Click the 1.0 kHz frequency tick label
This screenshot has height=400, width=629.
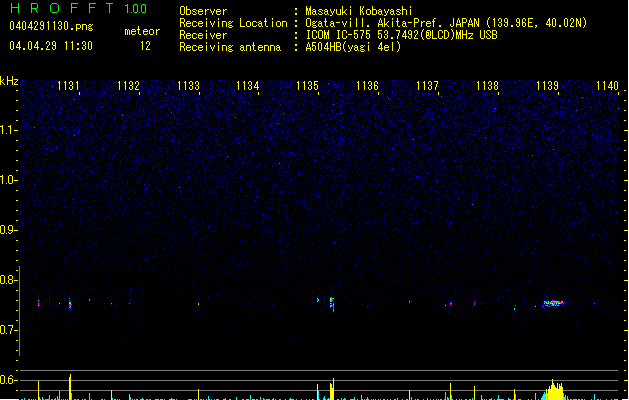9,180
